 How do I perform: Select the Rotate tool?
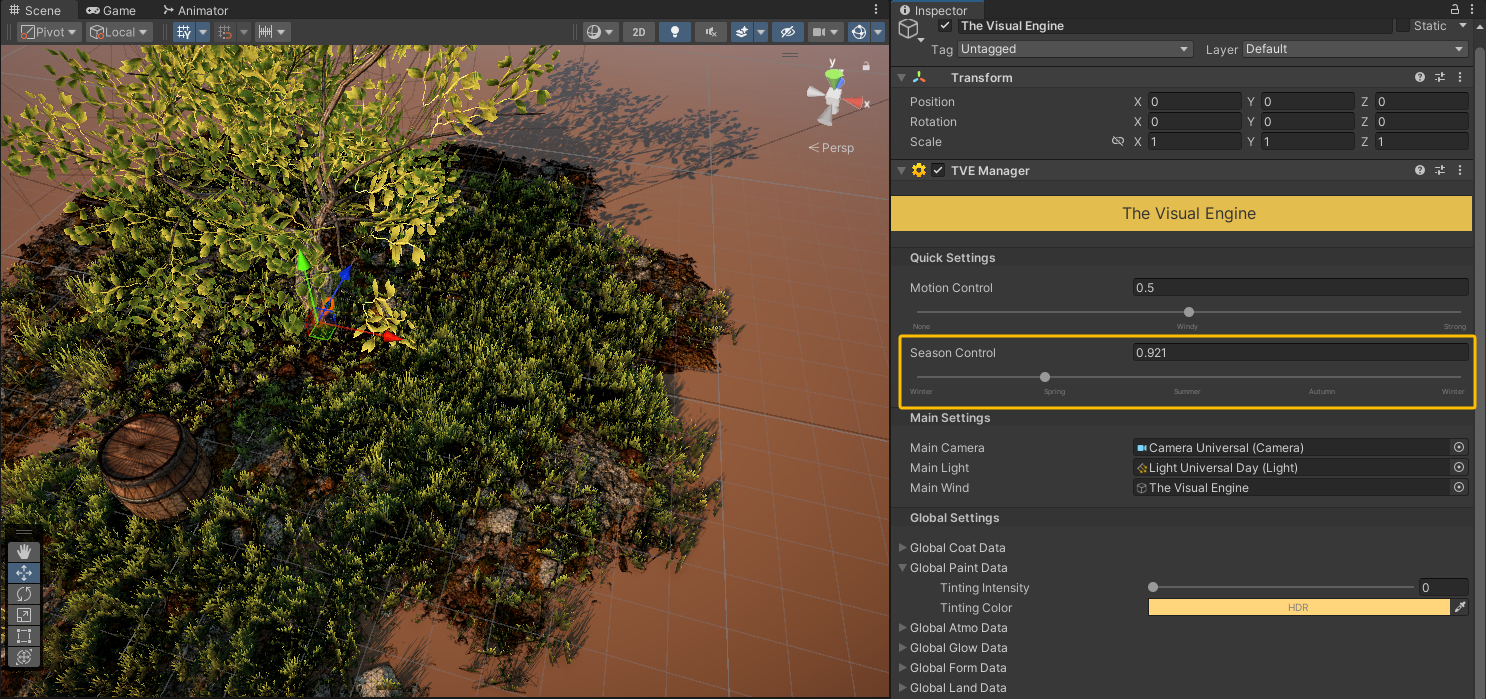[x=25, y=594]
